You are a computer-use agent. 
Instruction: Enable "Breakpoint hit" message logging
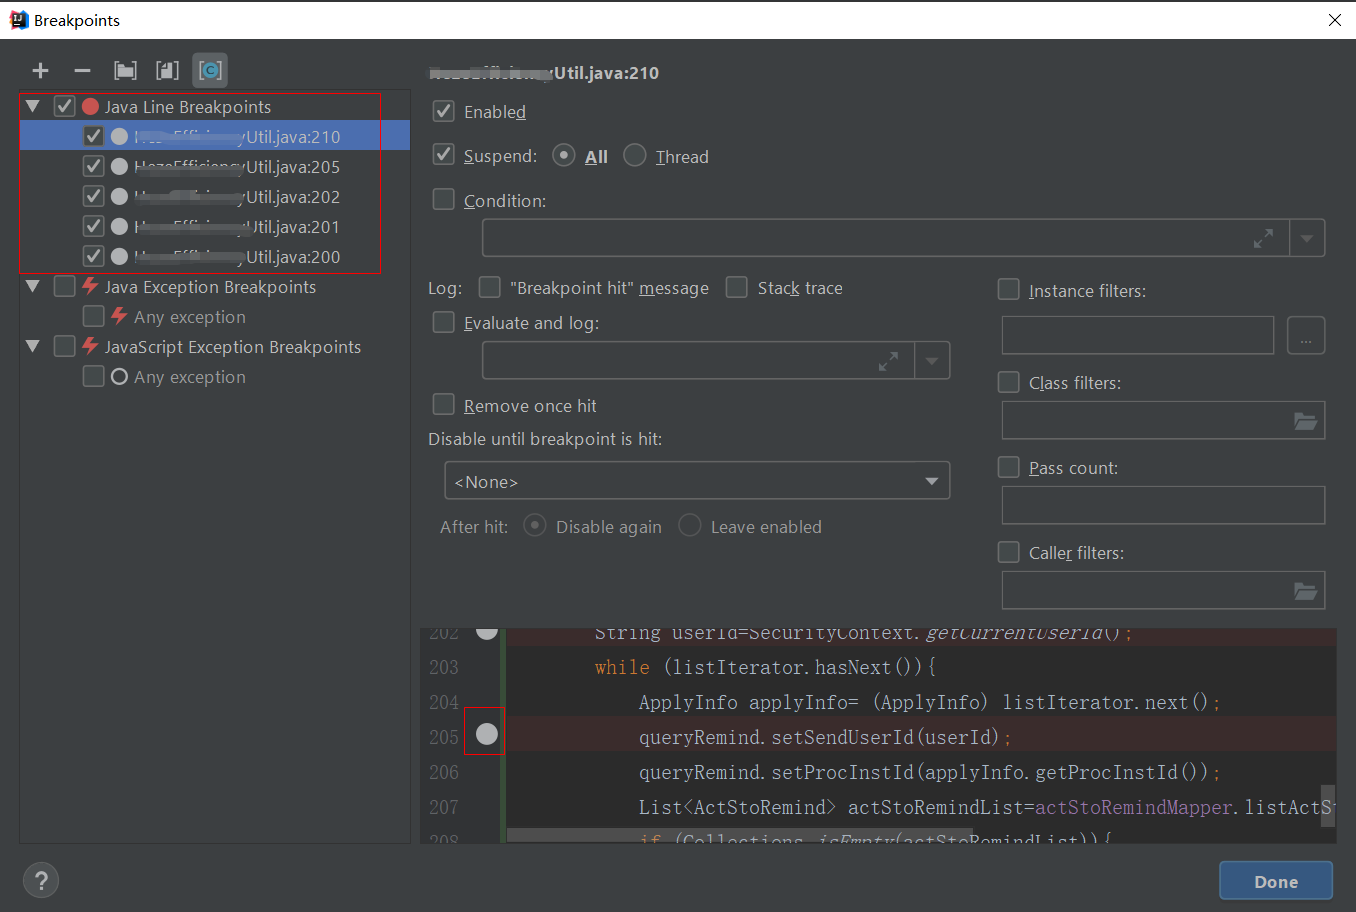[490, 287]
